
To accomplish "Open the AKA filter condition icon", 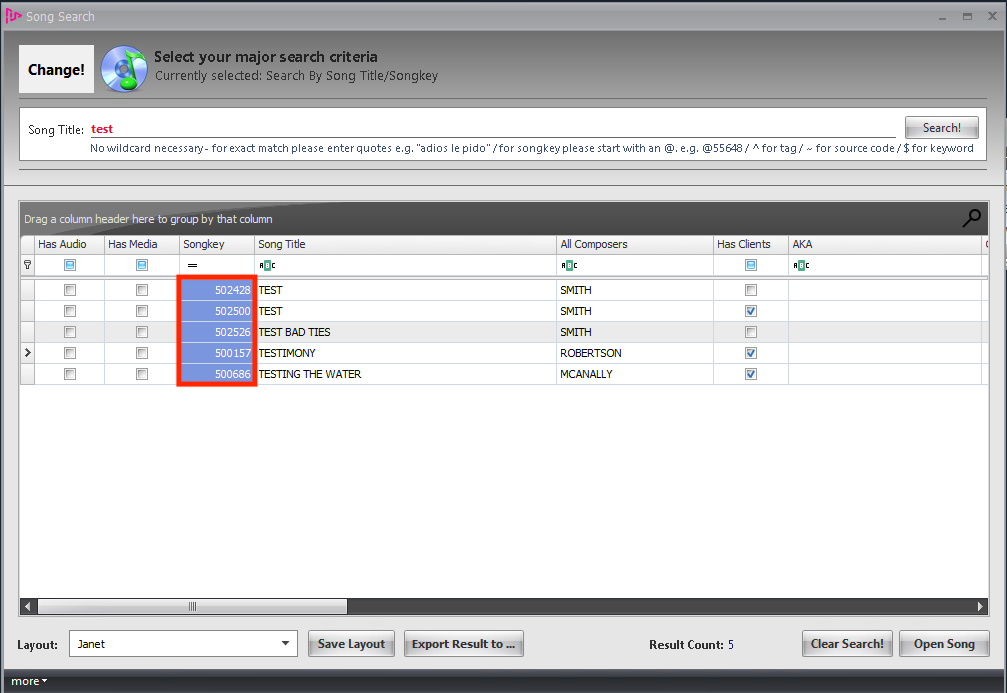I will 801,265.
